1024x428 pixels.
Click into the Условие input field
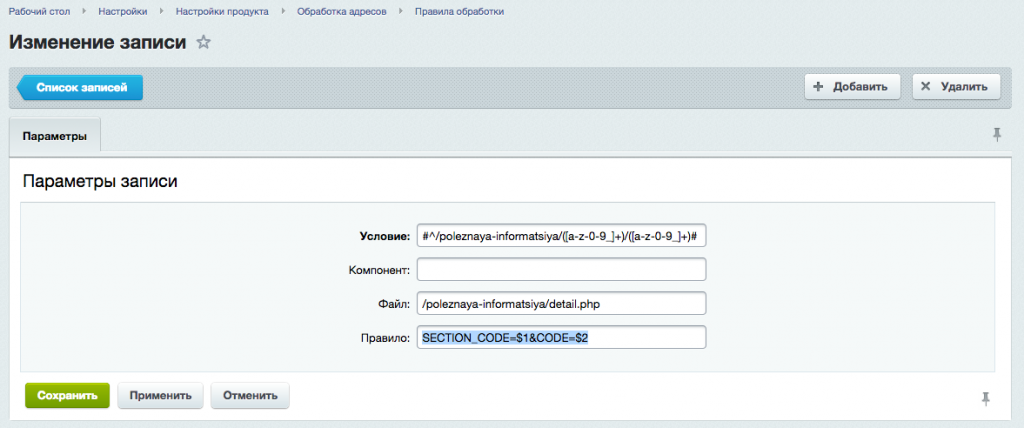tap(561, 237)
